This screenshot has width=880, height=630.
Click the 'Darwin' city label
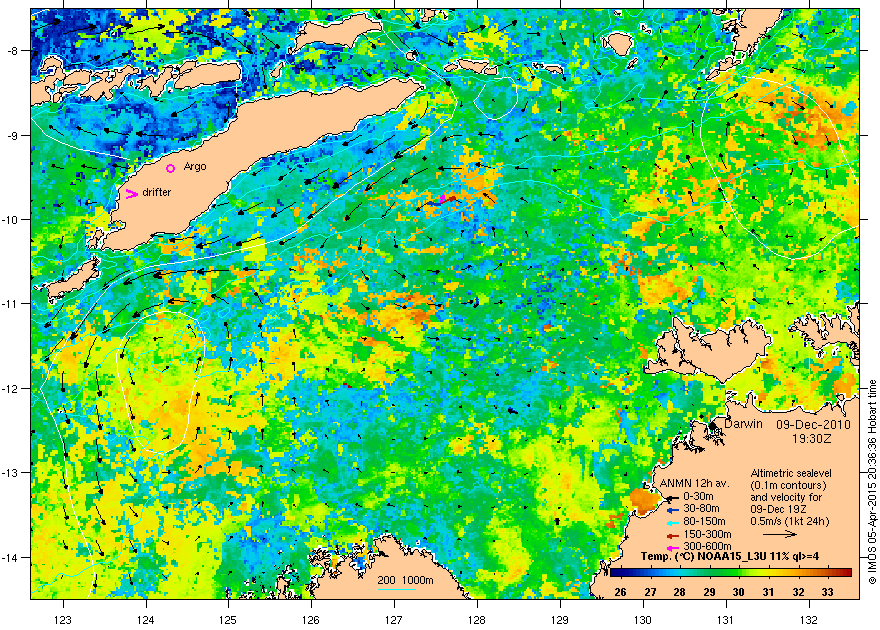(743, 424)
